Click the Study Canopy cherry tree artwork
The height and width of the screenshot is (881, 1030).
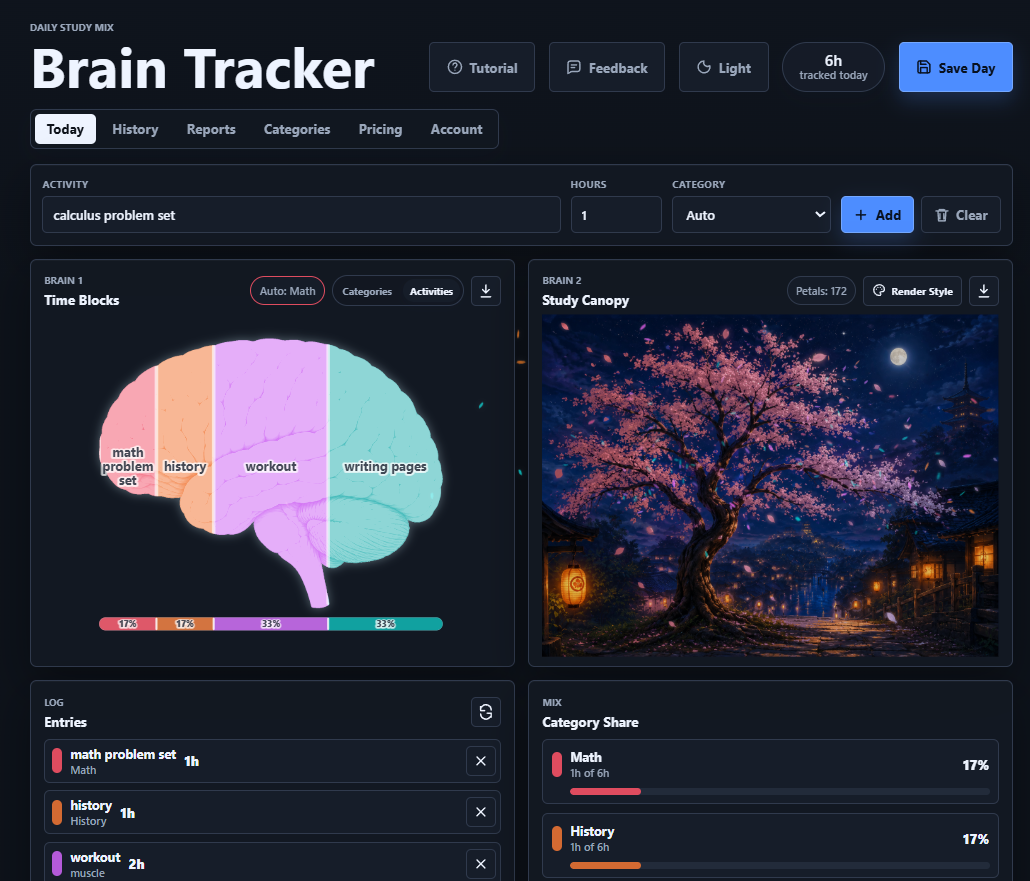[770, 486]
